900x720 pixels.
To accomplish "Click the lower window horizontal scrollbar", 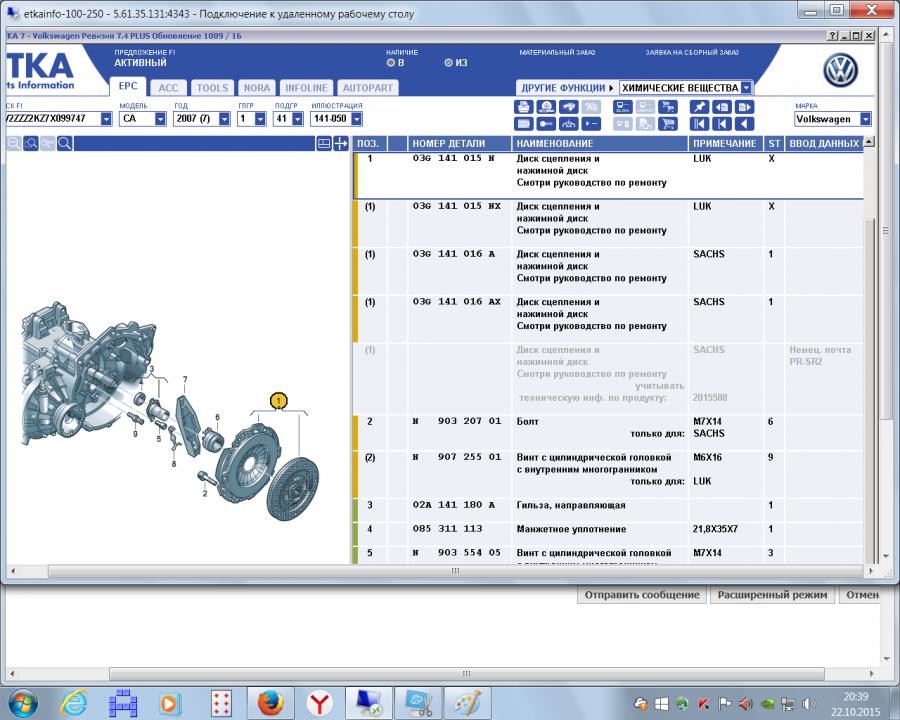I will pos(467,673).
